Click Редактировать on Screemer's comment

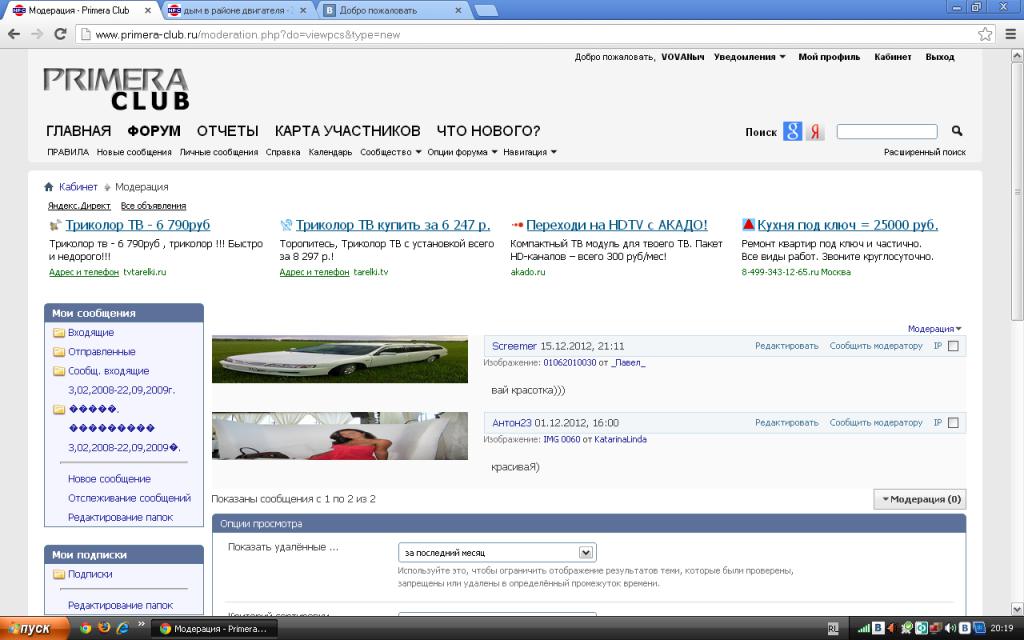(787, 346)
